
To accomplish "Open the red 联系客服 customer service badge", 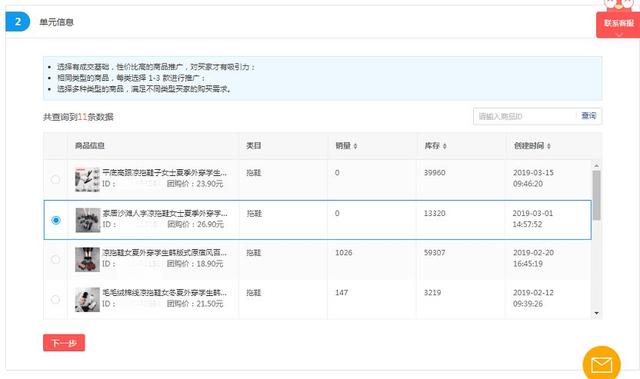I will tap(618, 24).
